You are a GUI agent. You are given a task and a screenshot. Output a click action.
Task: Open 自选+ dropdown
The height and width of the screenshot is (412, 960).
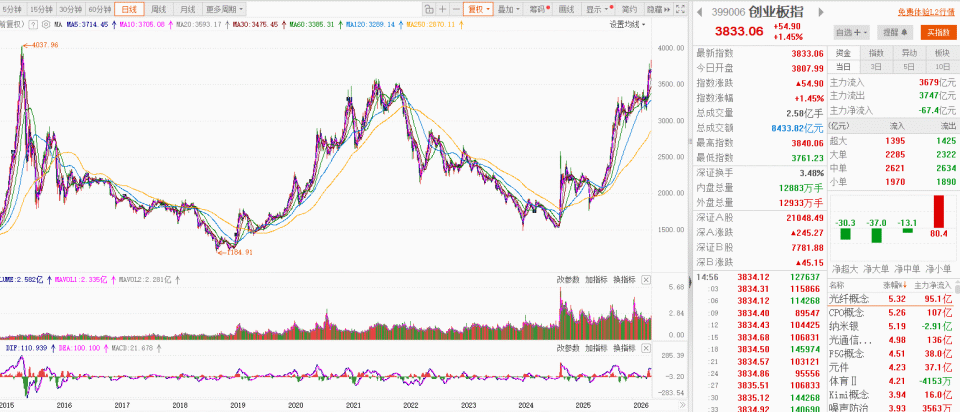[x=852, y=32]
